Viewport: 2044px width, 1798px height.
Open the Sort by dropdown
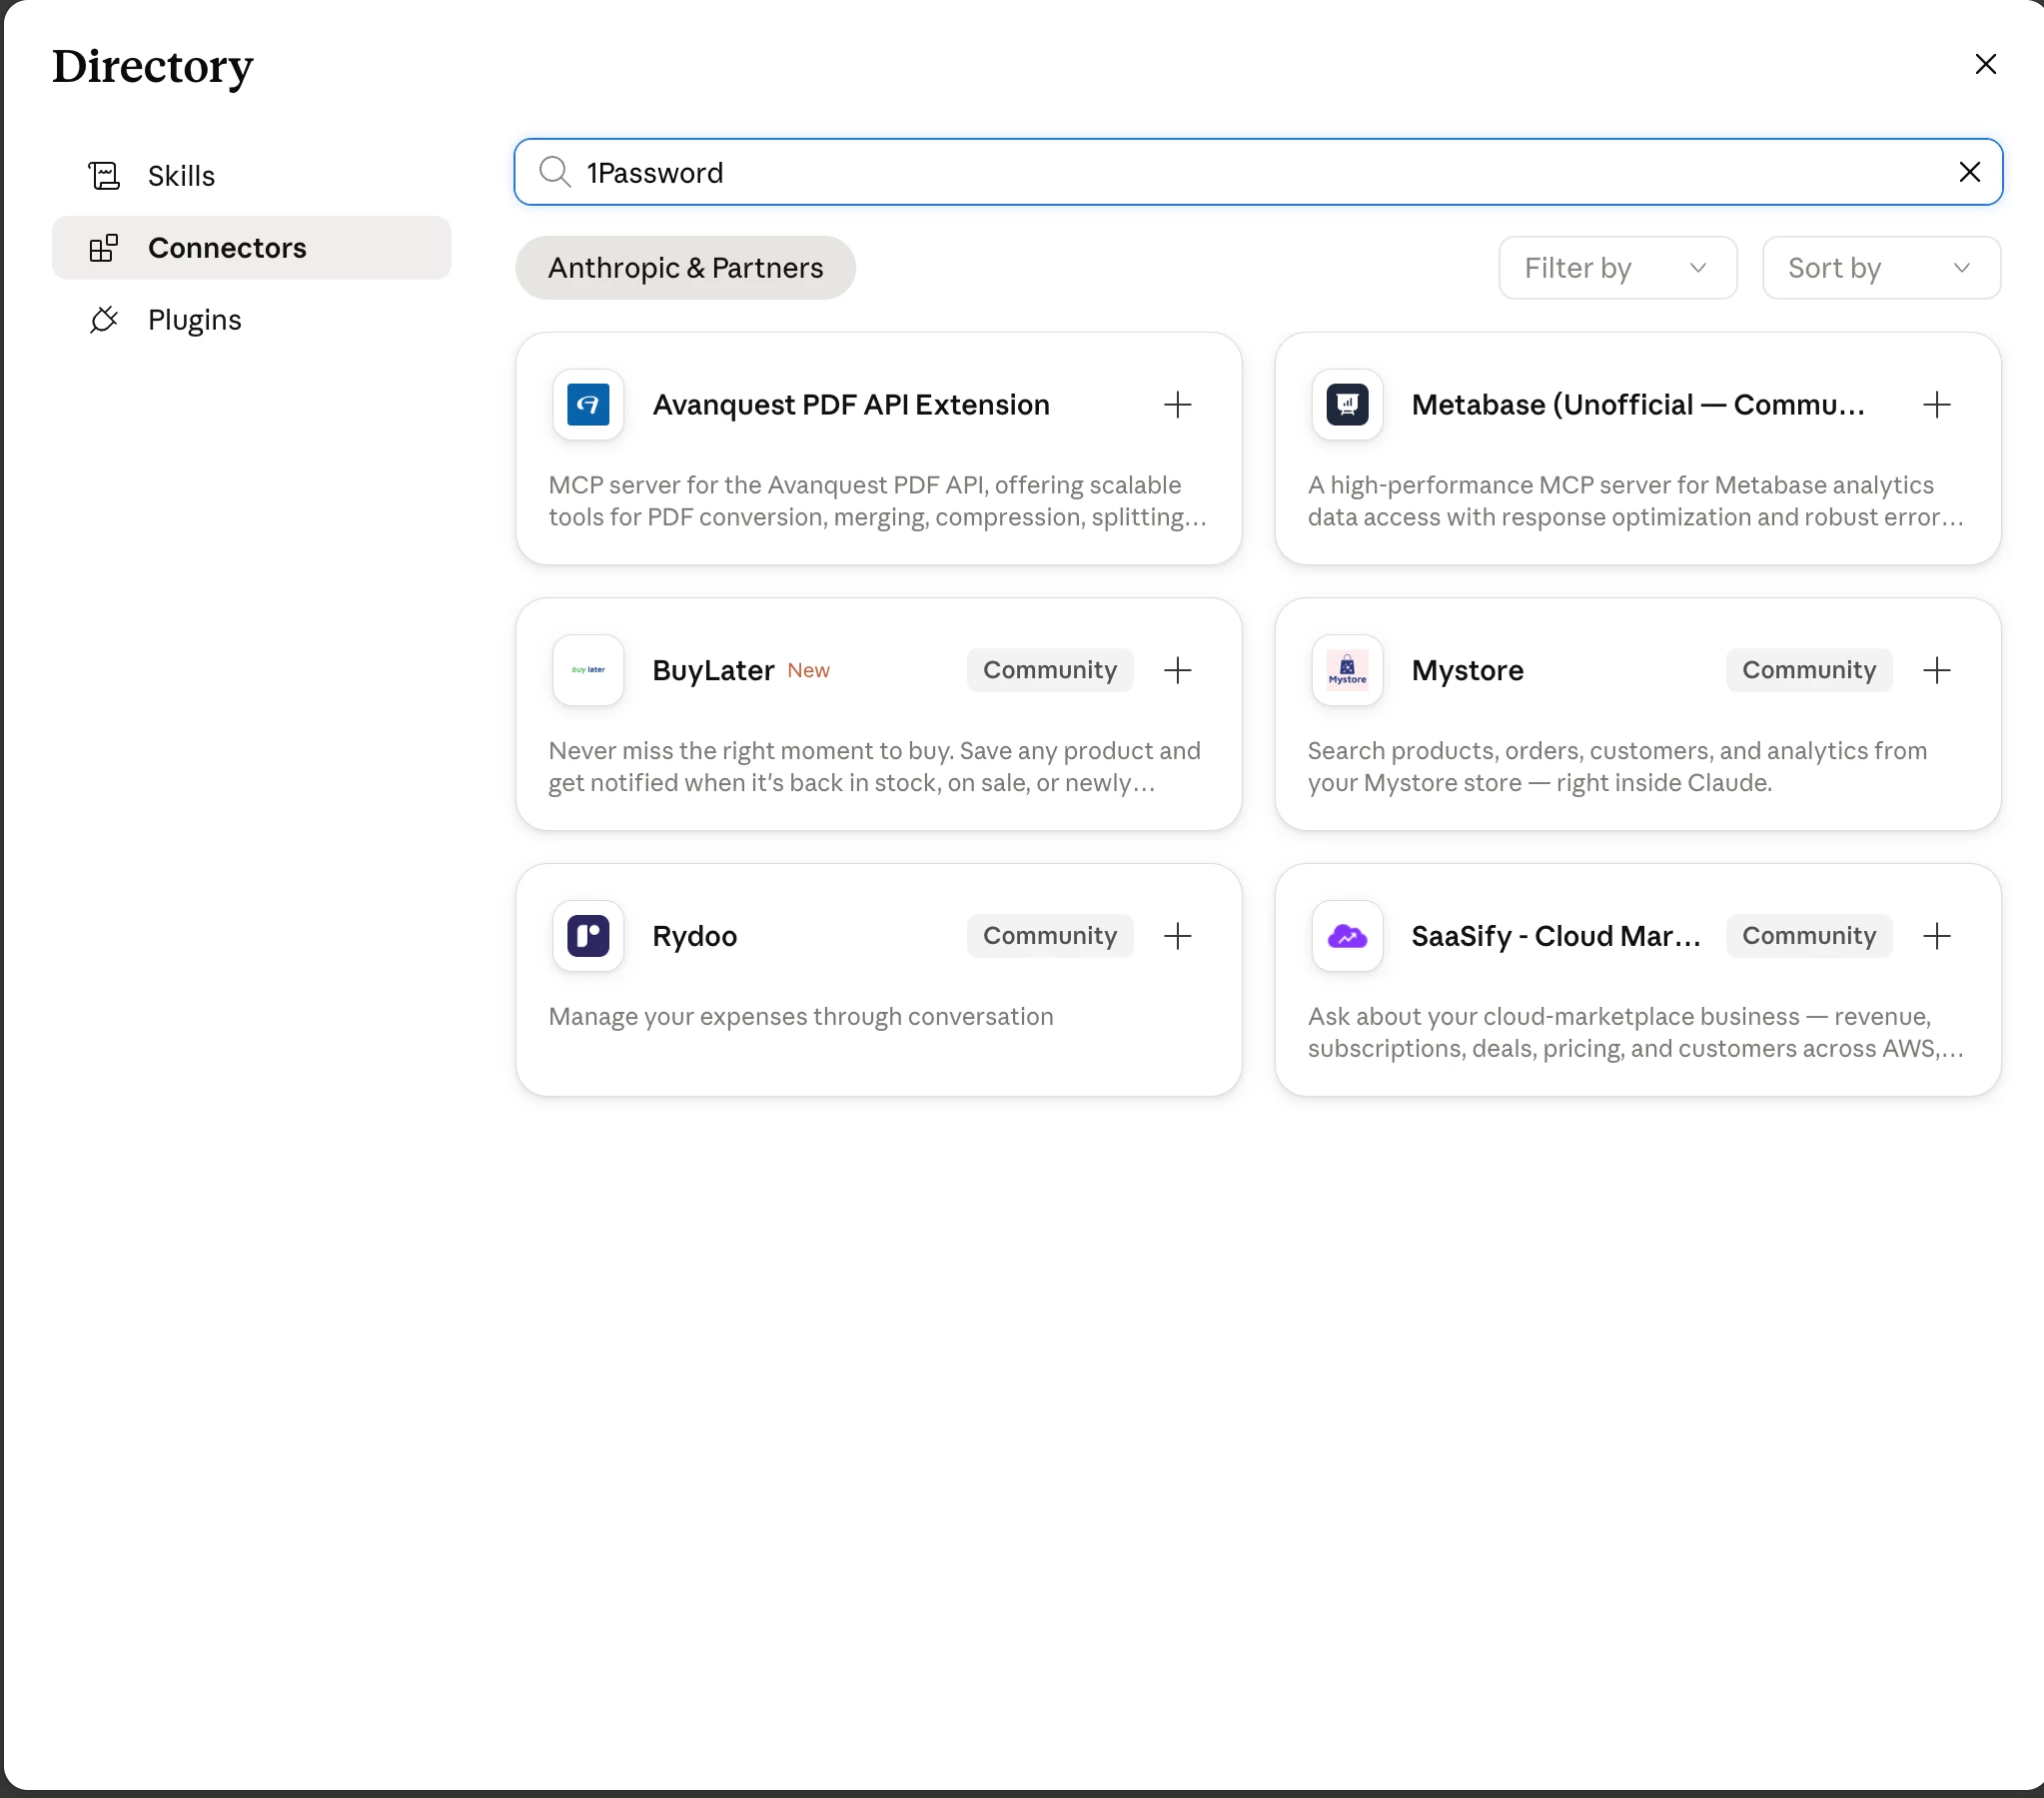[x=1881, y=267]
